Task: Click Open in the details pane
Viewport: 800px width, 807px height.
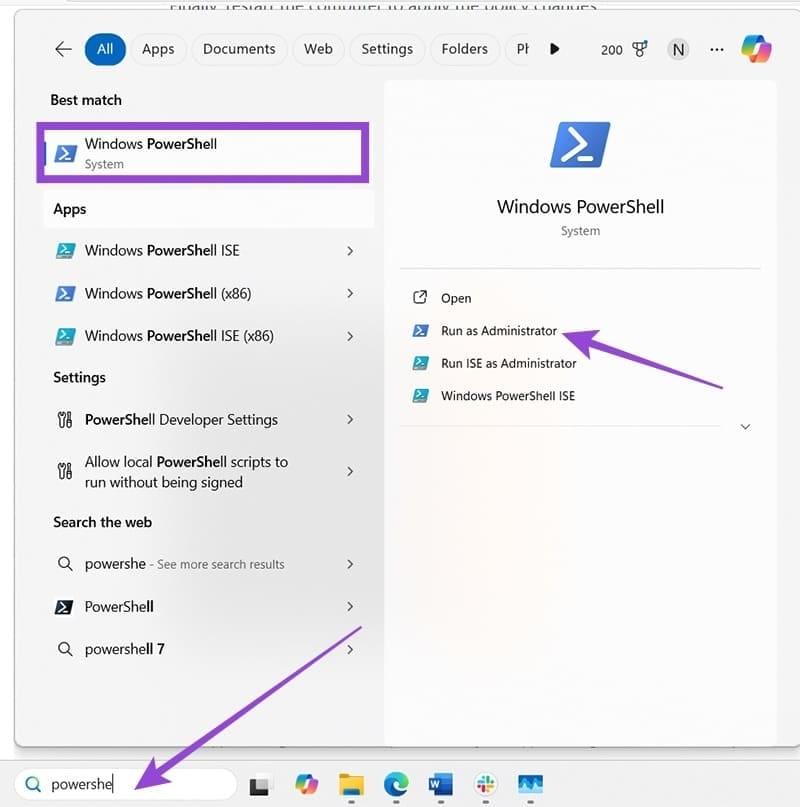Action: point(456,299)
